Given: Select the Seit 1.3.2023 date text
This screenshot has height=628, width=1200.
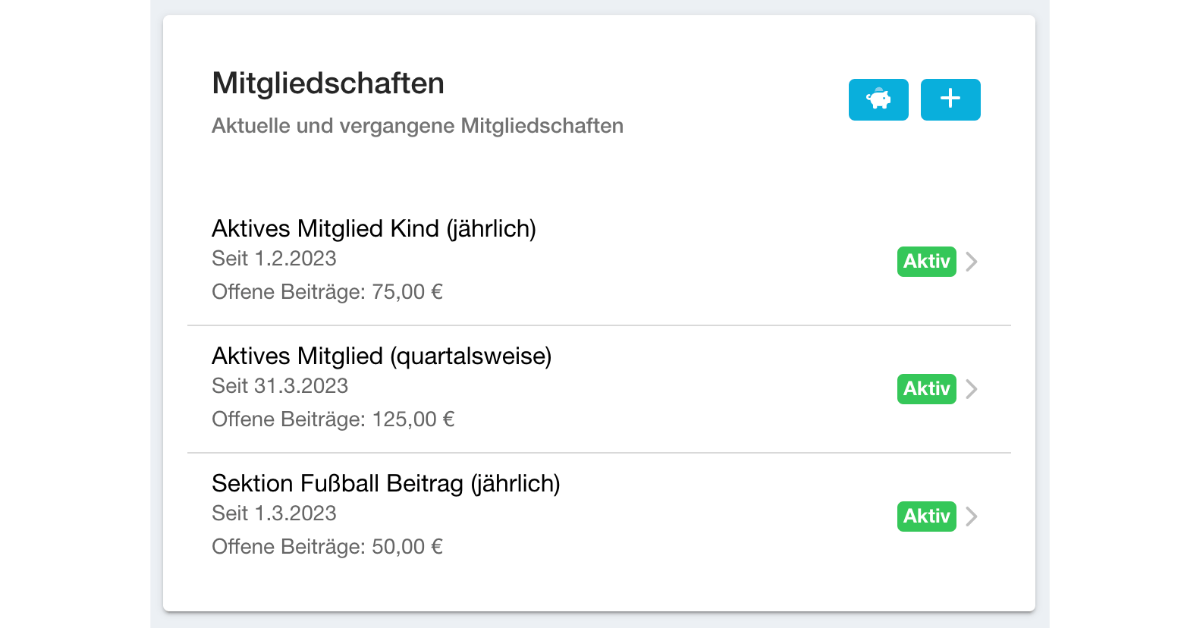Looking at the screenshot, I should coord(274,514).
